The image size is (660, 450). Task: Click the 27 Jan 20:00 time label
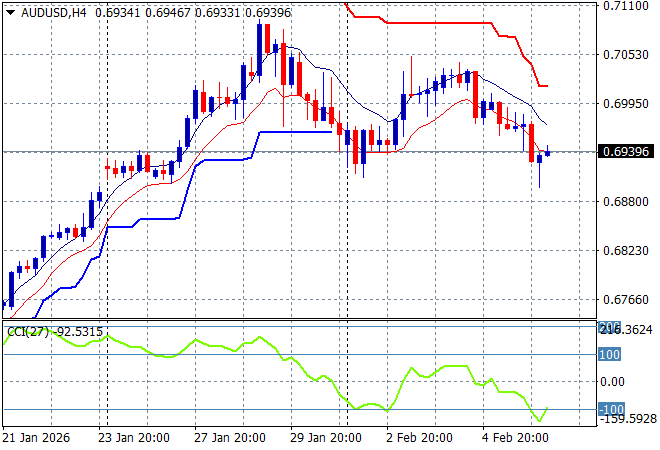pyautogui.click(x=230, y=438)
